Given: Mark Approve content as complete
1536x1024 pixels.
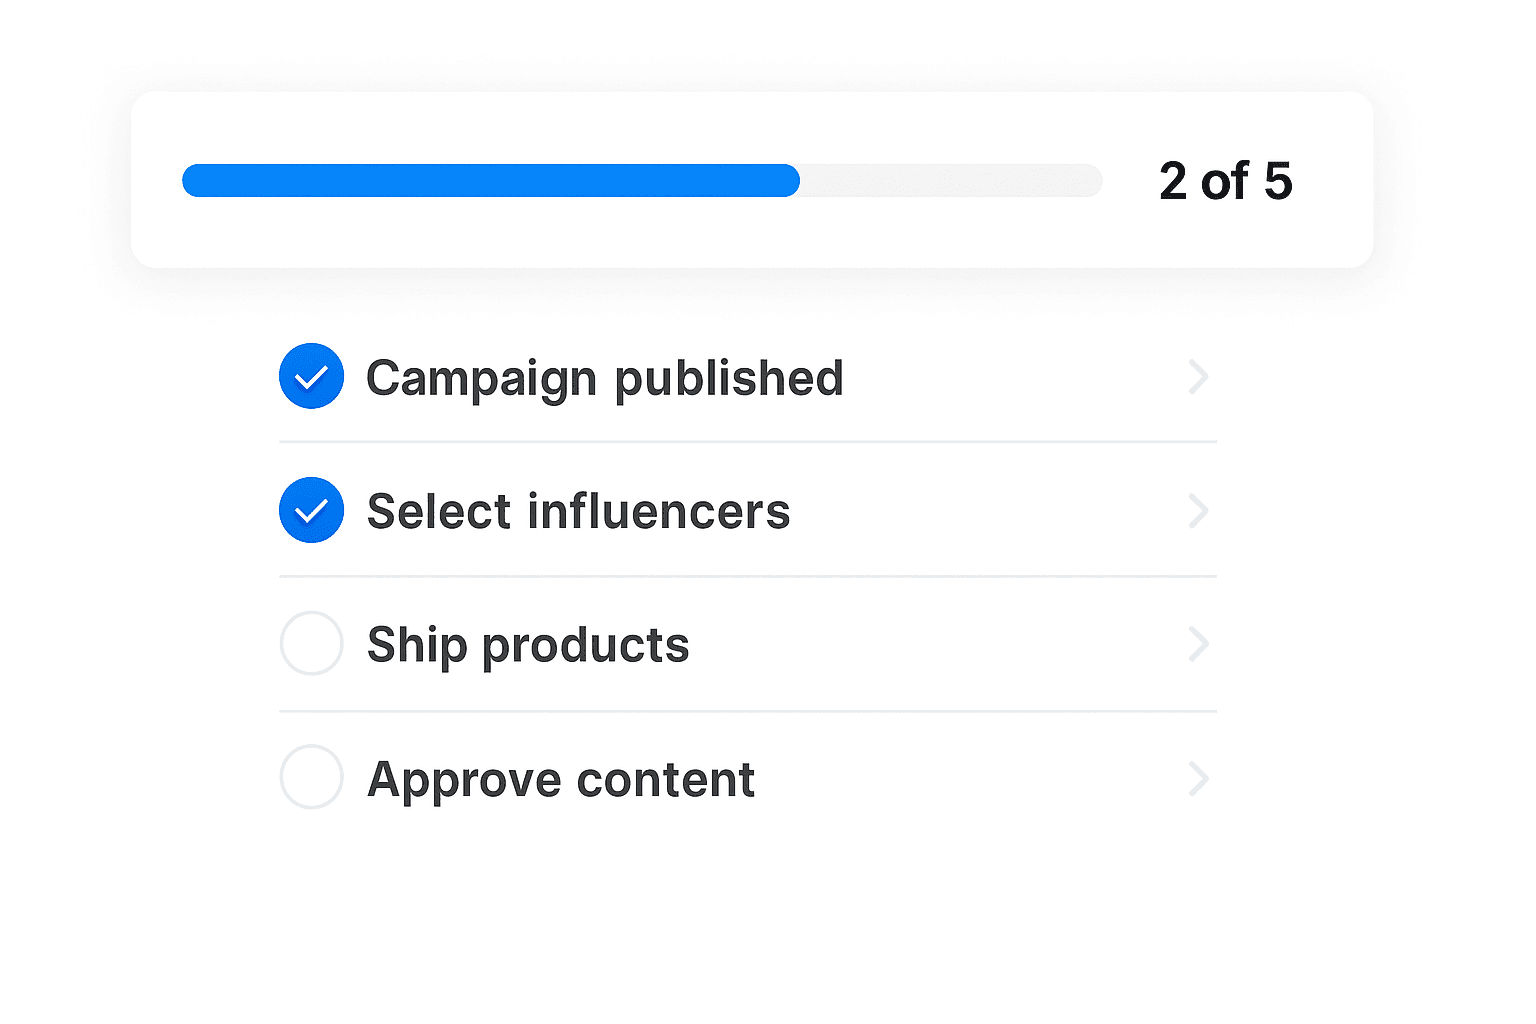Looking at the screenshot, I should tap(311, 777).
